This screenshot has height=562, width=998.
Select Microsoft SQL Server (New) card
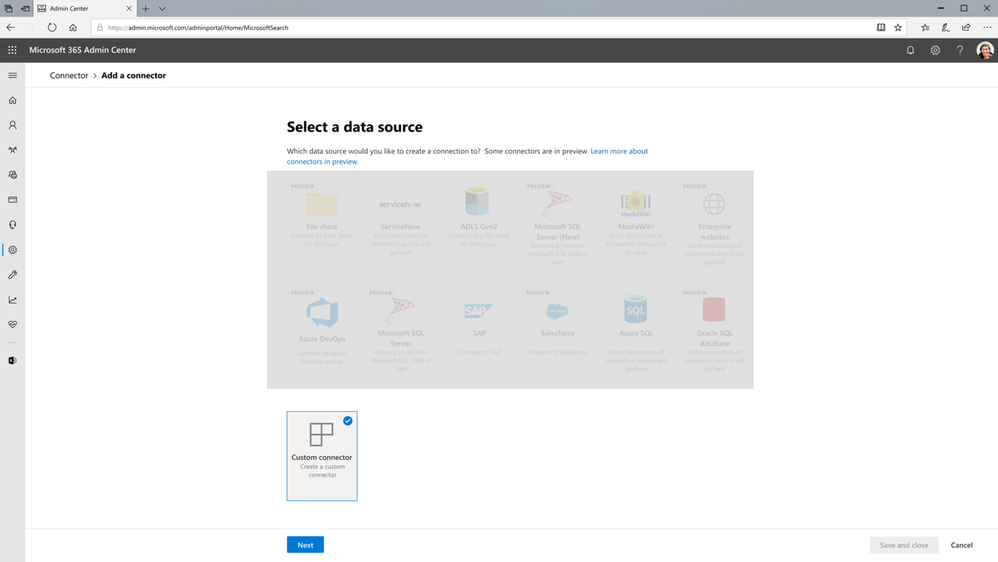coord(558,226)
